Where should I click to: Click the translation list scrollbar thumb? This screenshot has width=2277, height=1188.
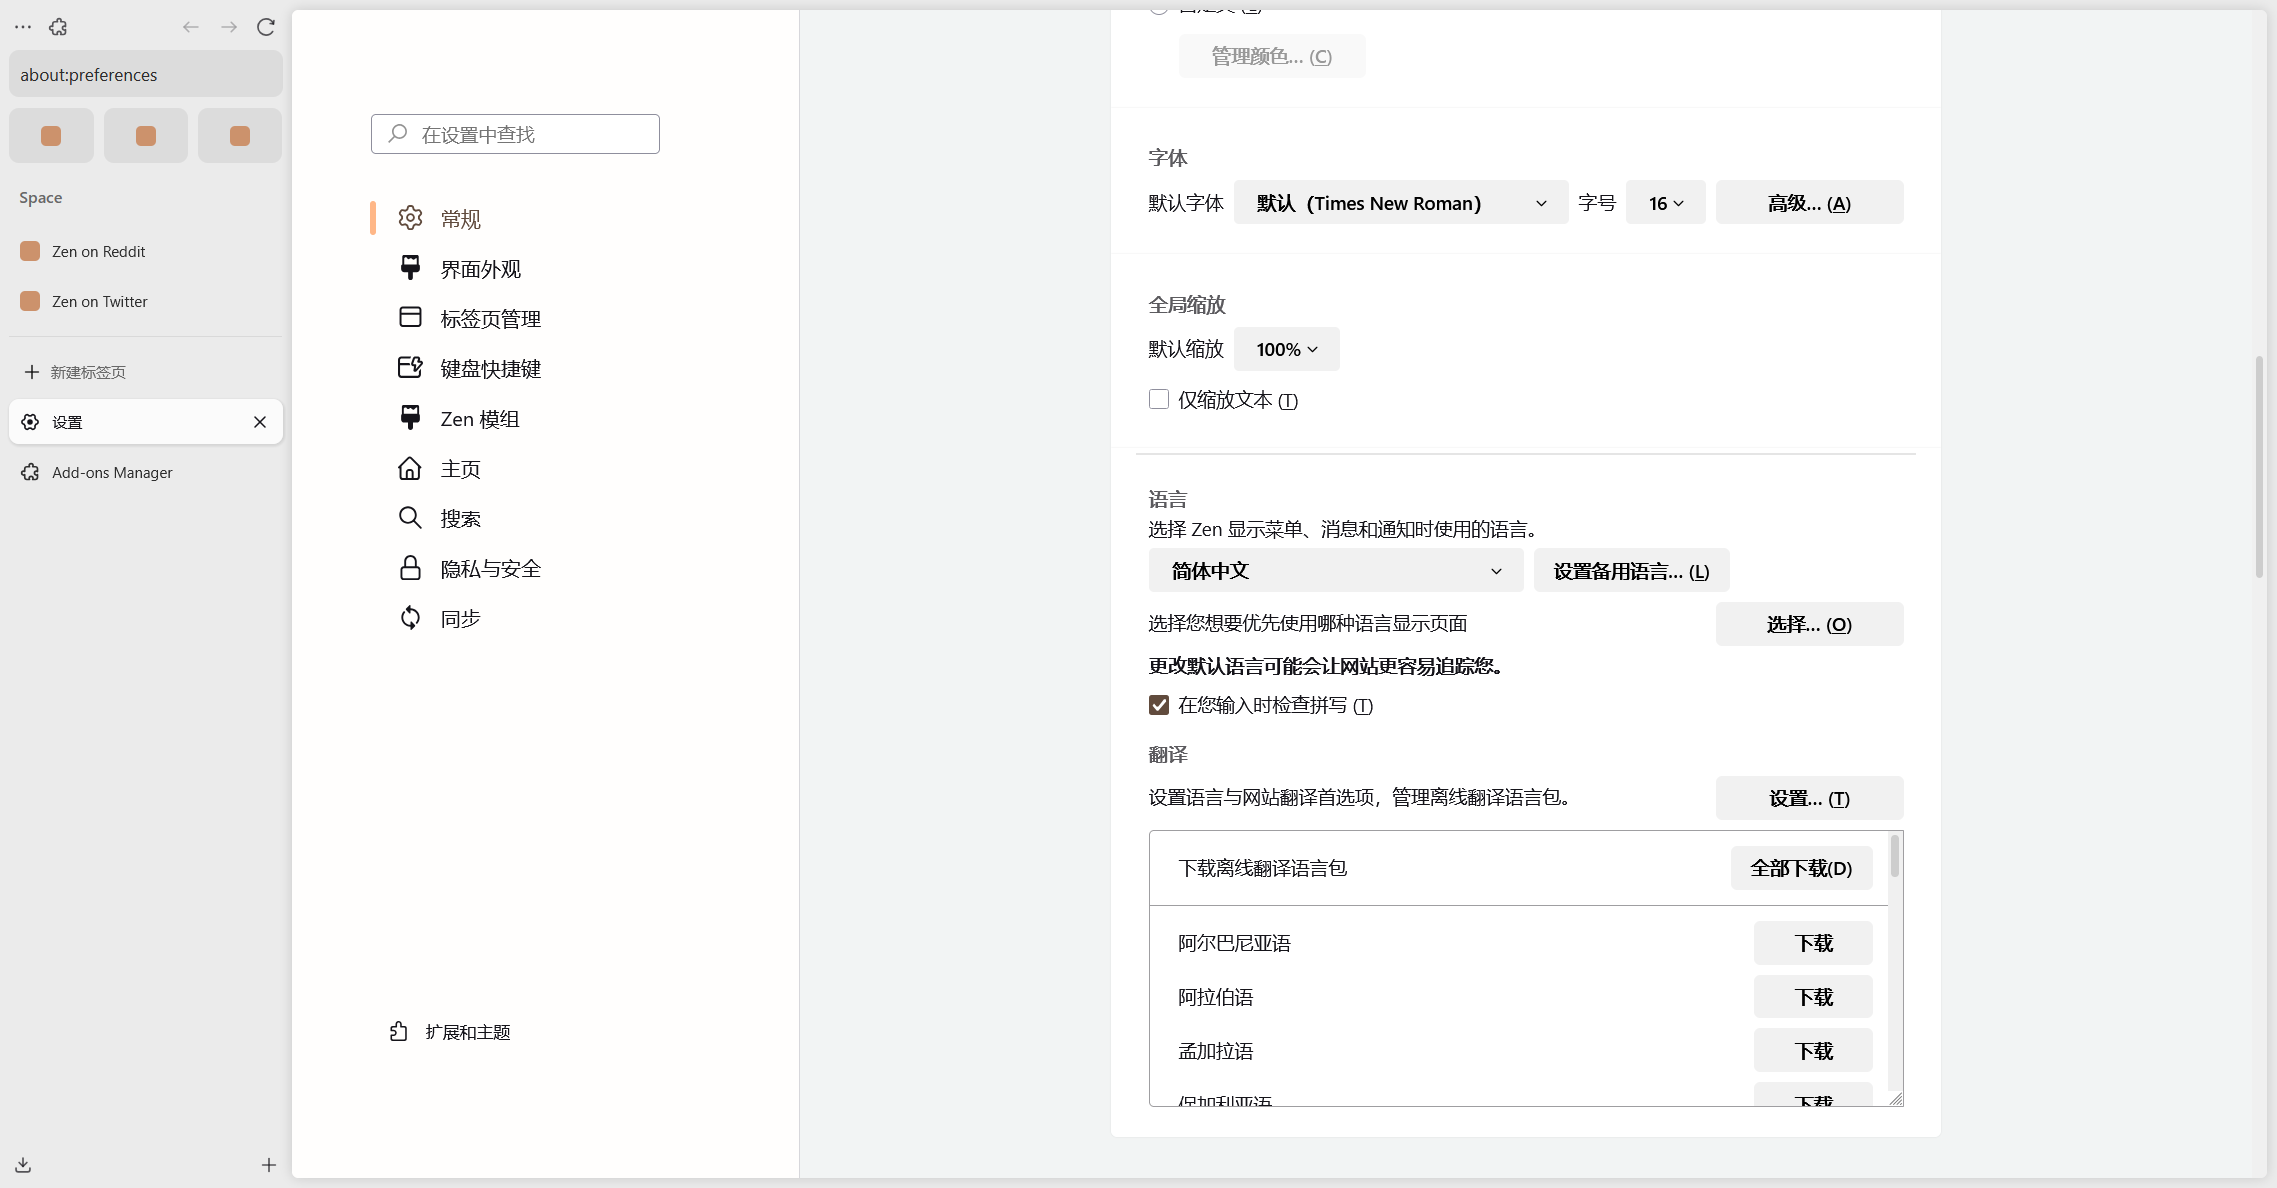pos(1894,857)
